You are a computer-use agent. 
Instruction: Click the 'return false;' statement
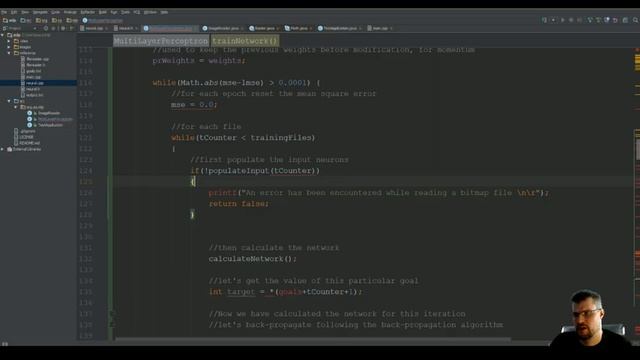coord(239,204)
